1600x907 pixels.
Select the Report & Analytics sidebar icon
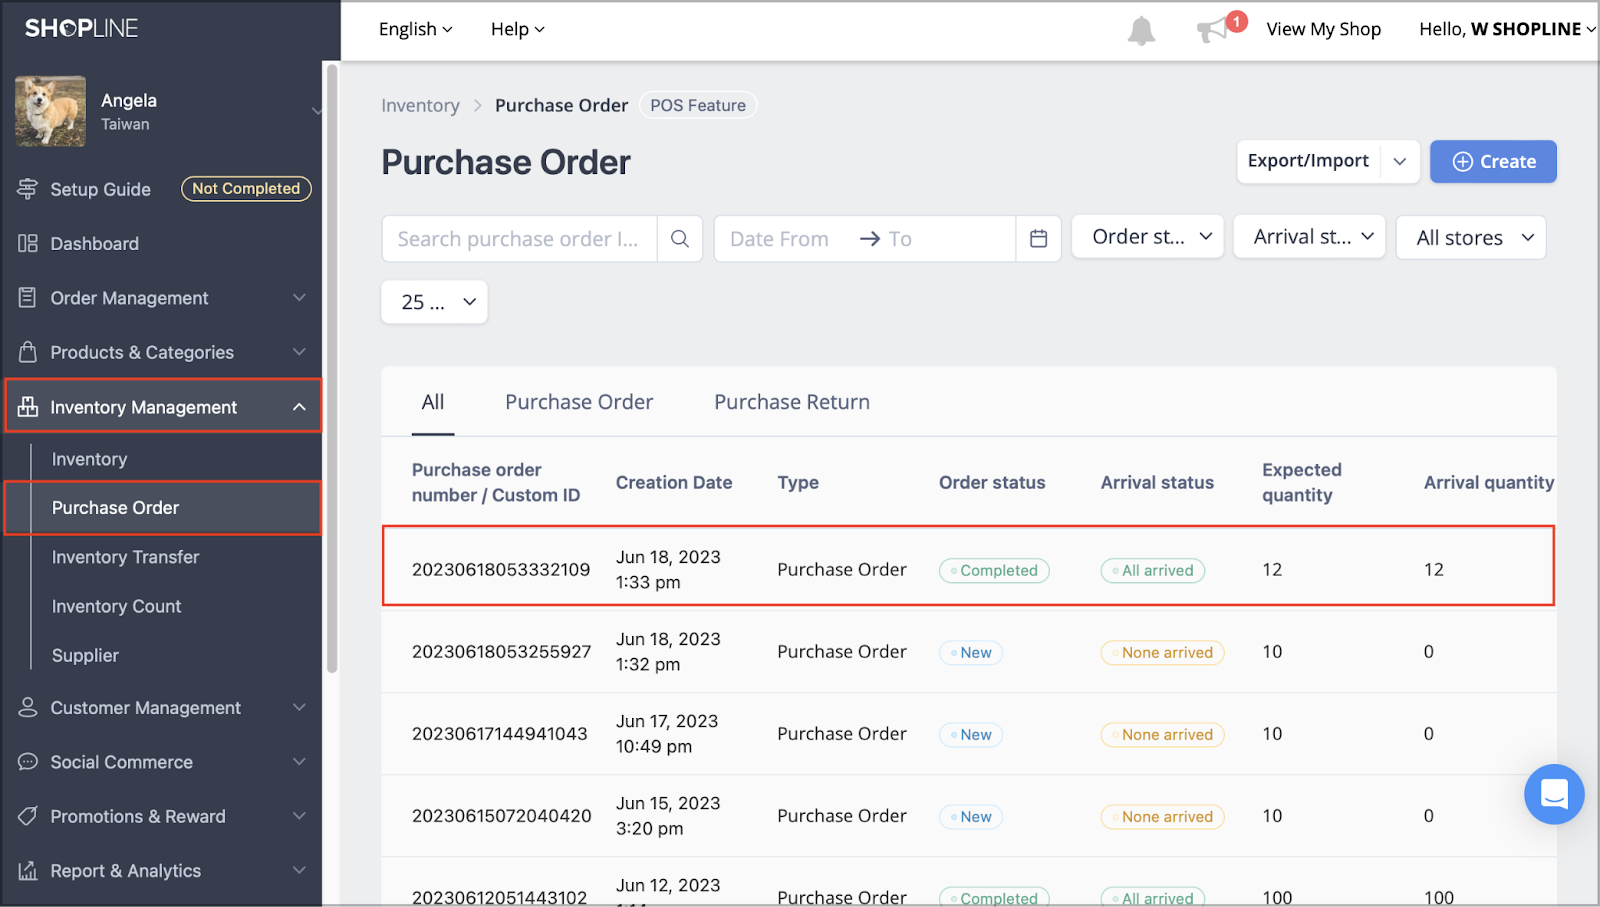27,870
